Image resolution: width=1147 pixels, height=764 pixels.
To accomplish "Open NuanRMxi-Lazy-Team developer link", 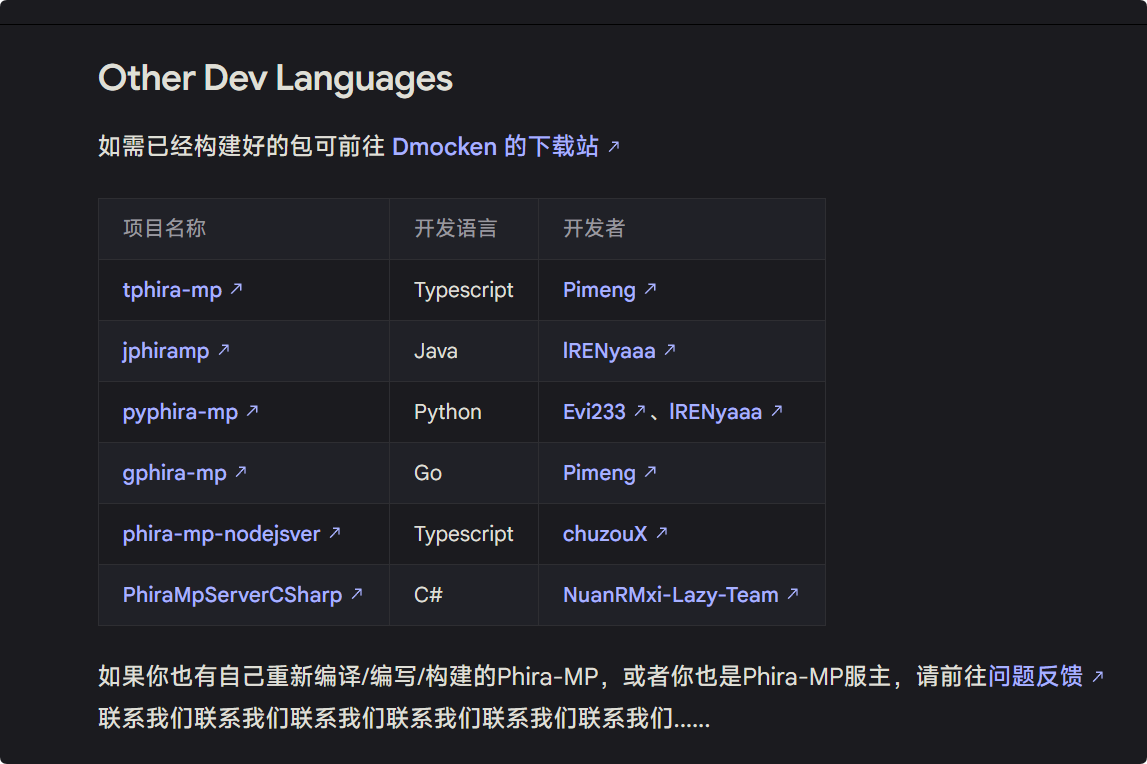I will coord(670,595).
